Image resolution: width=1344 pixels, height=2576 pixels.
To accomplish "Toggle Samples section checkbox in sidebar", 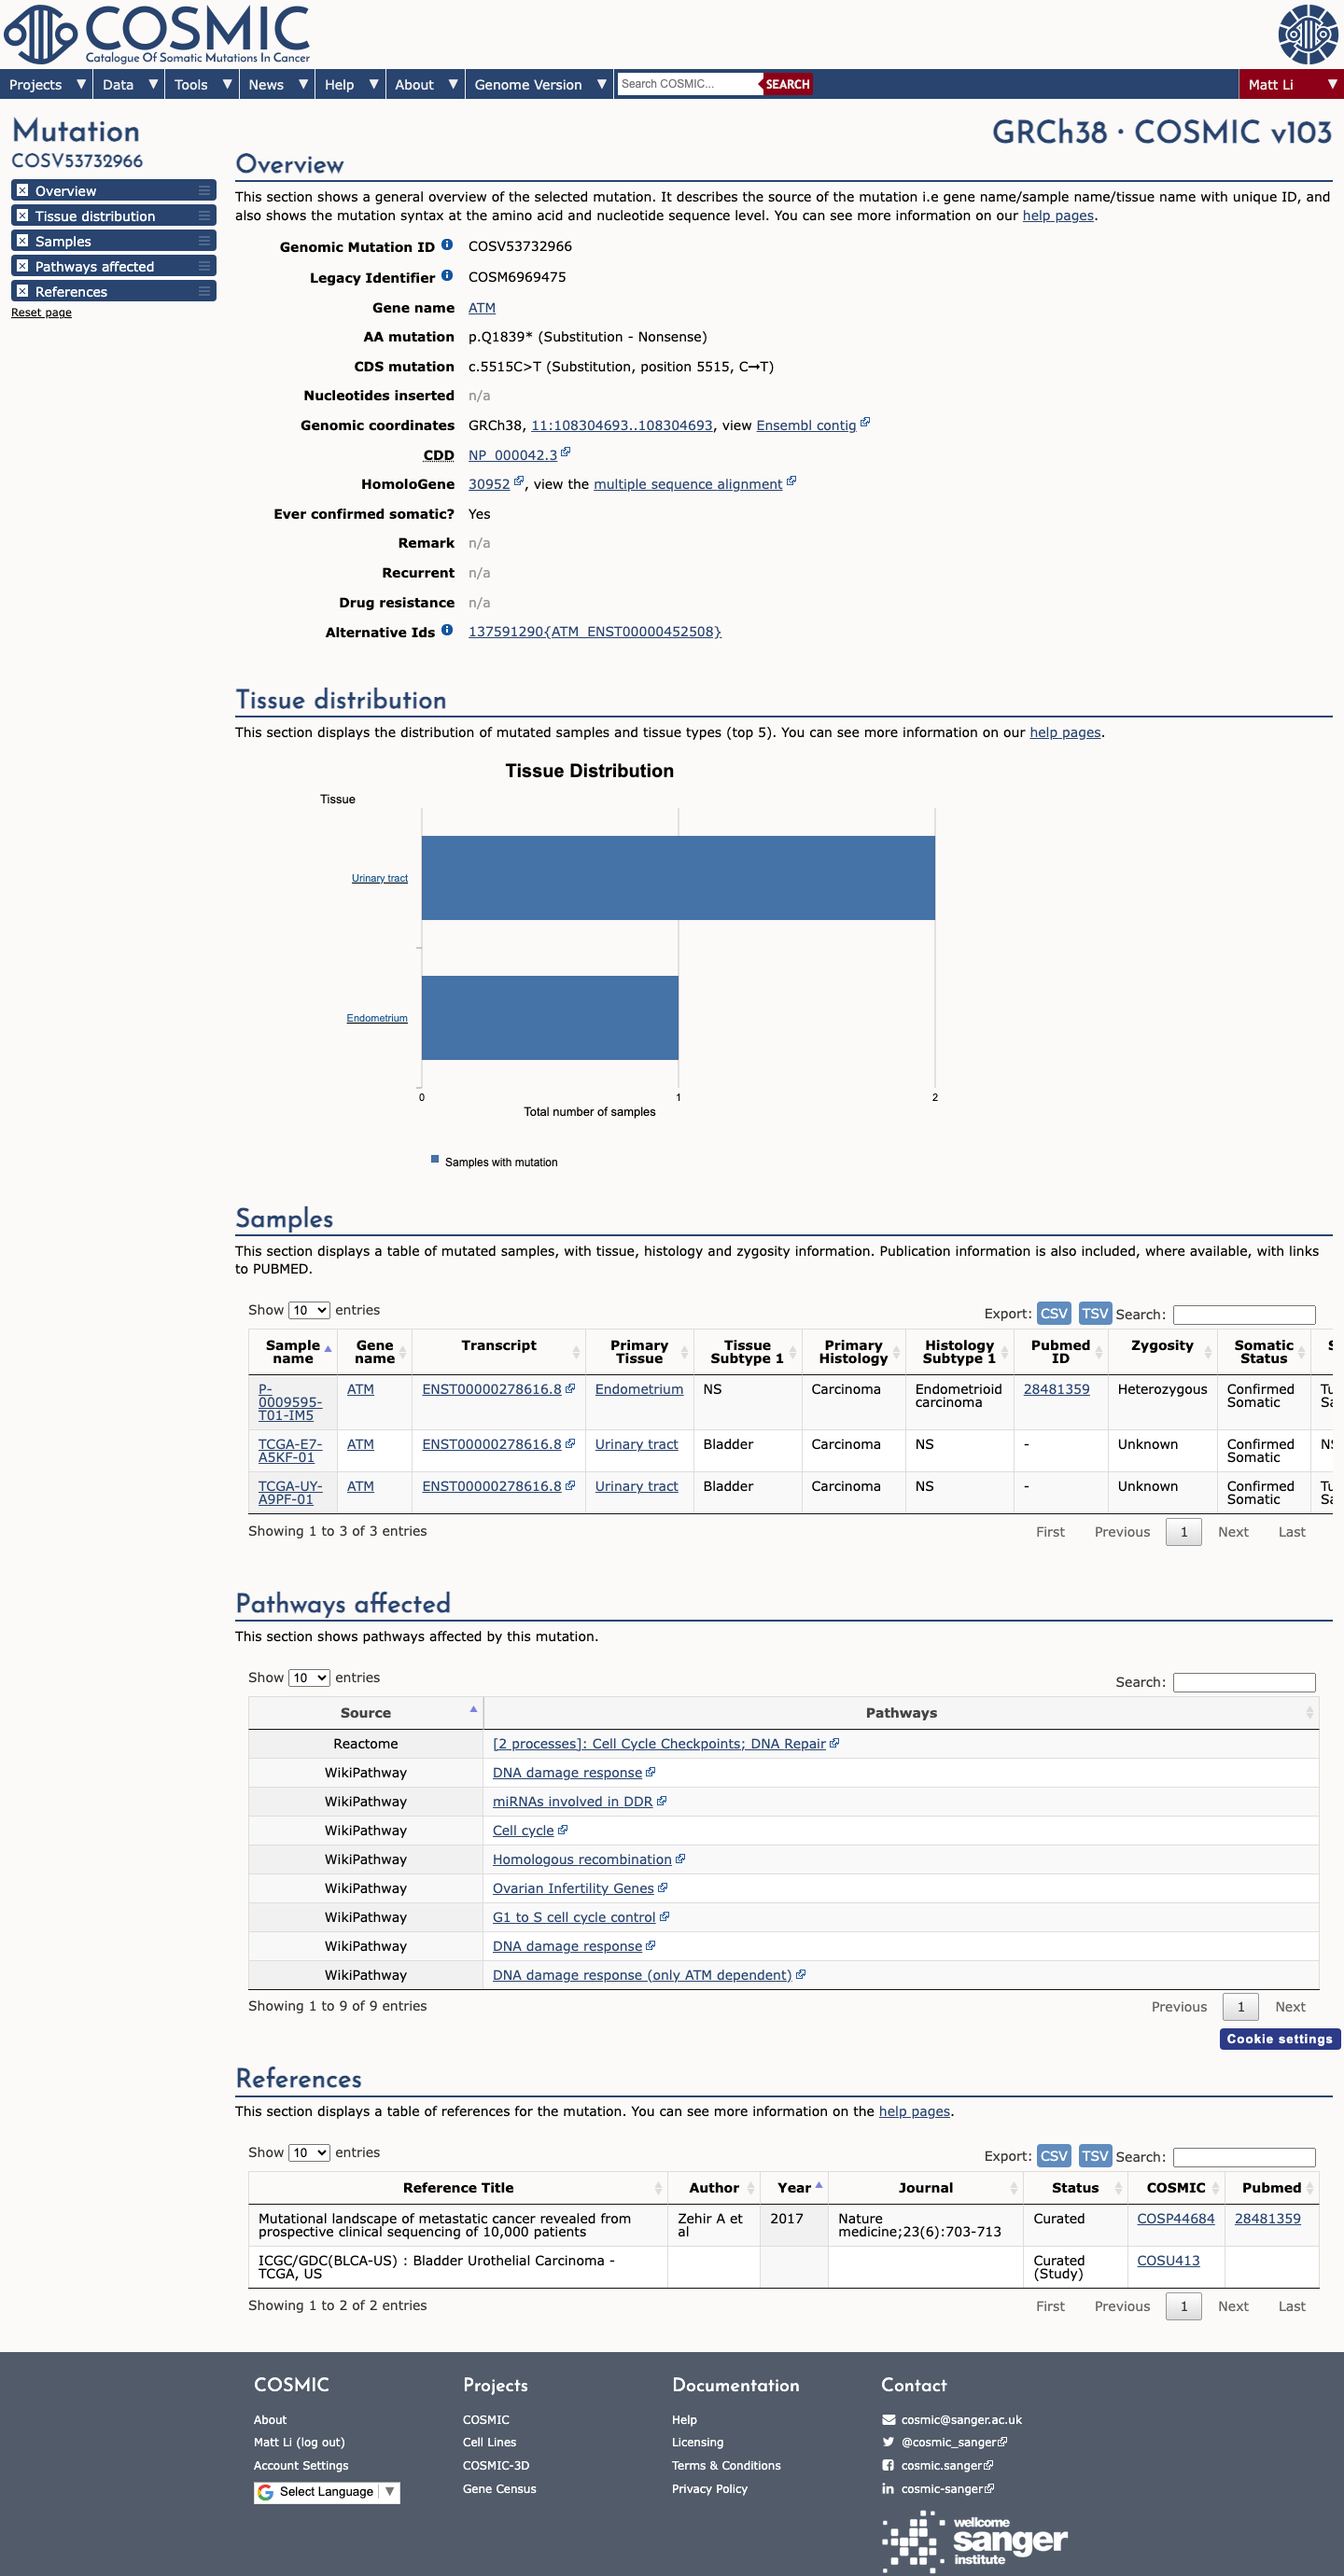I will point(22,240).
